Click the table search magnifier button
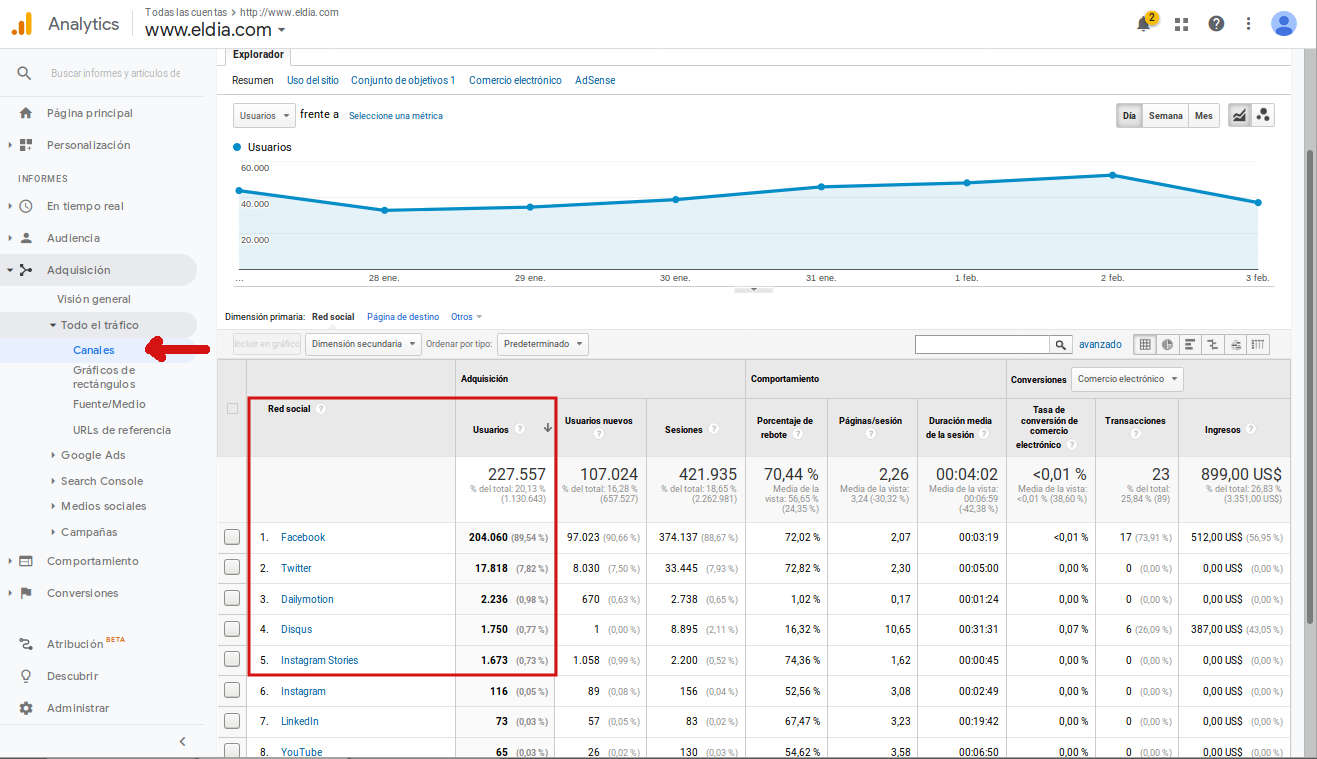1317x759 pixels. coord(1061,344)
